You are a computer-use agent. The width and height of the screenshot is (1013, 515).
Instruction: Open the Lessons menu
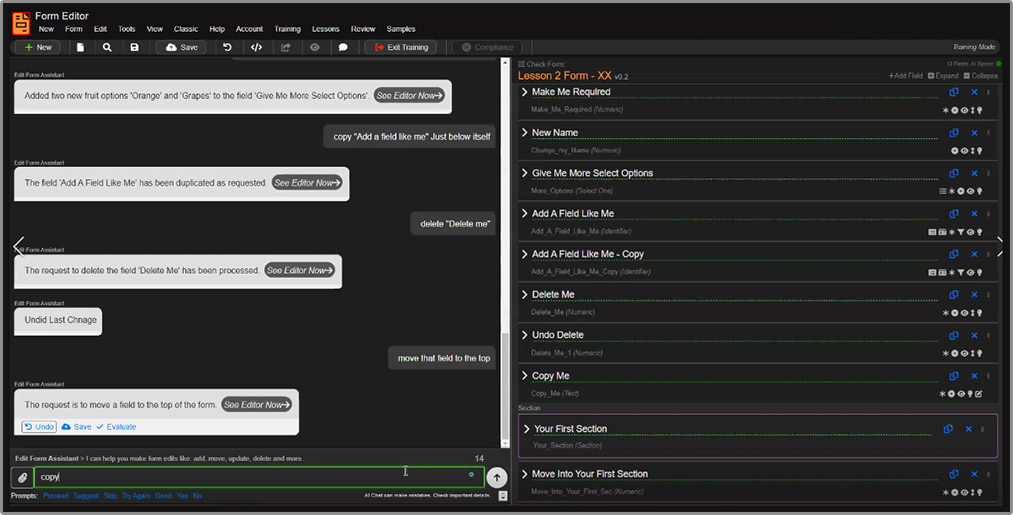(x=326, y=29)
